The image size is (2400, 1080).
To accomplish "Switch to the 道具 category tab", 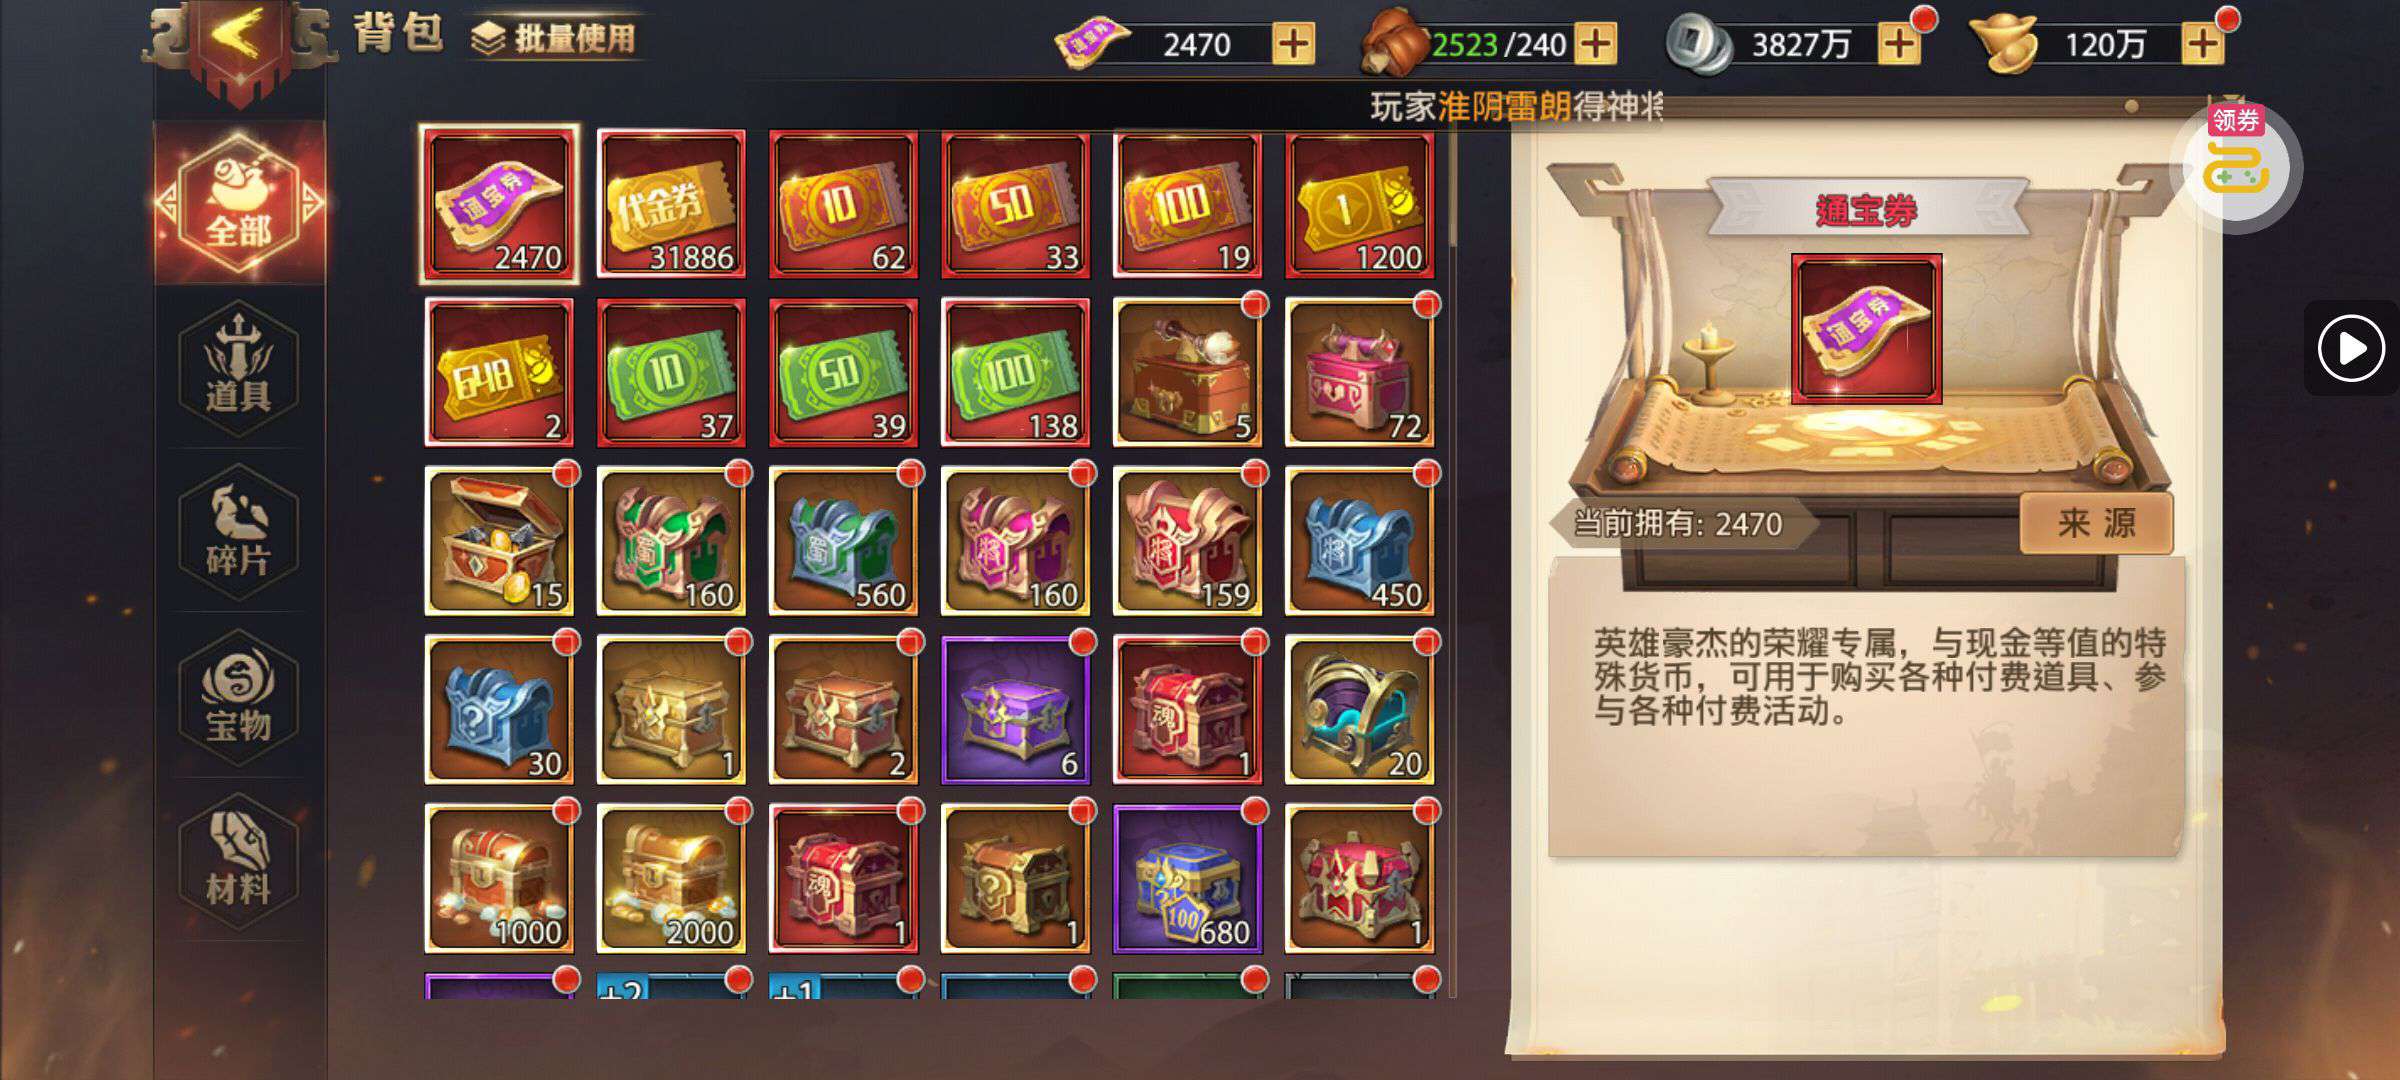I will 239,368.
